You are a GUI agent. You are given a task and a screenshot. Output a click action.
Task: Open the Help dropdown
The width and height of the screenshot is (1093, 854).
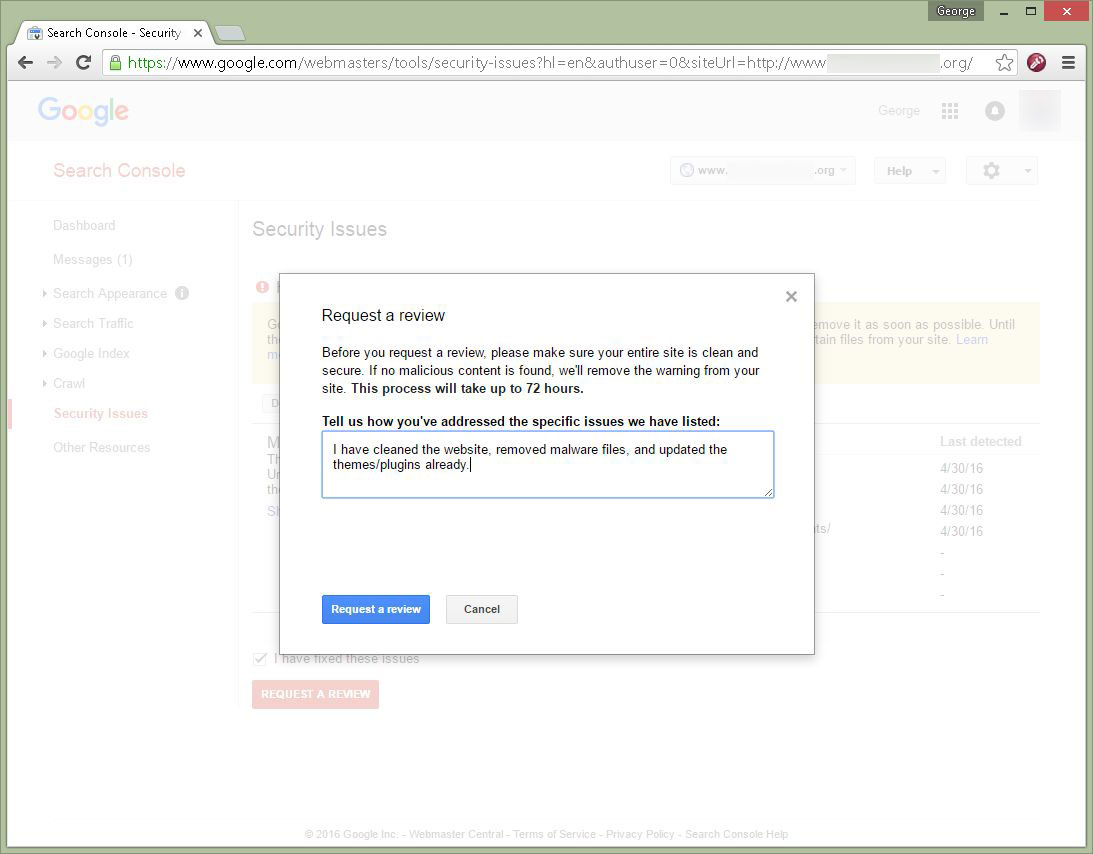(x=910, y=171)
